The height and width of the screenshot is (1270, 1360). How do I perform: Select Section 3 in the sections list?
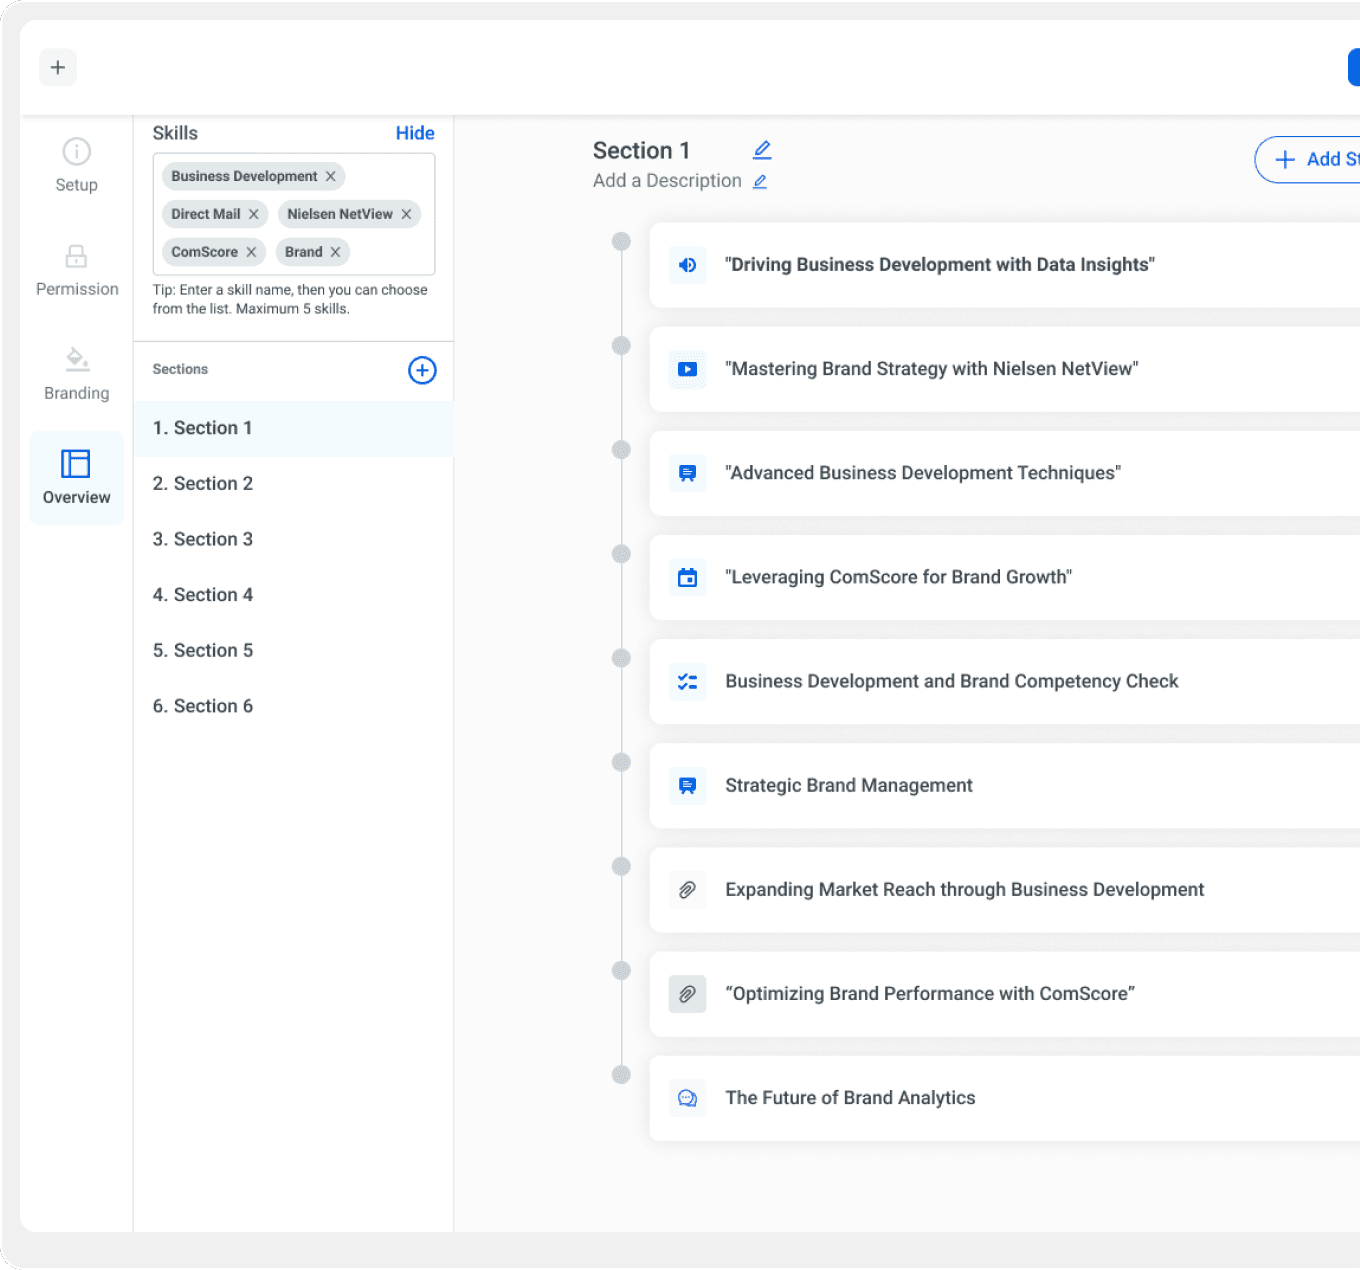coord(203,539)
